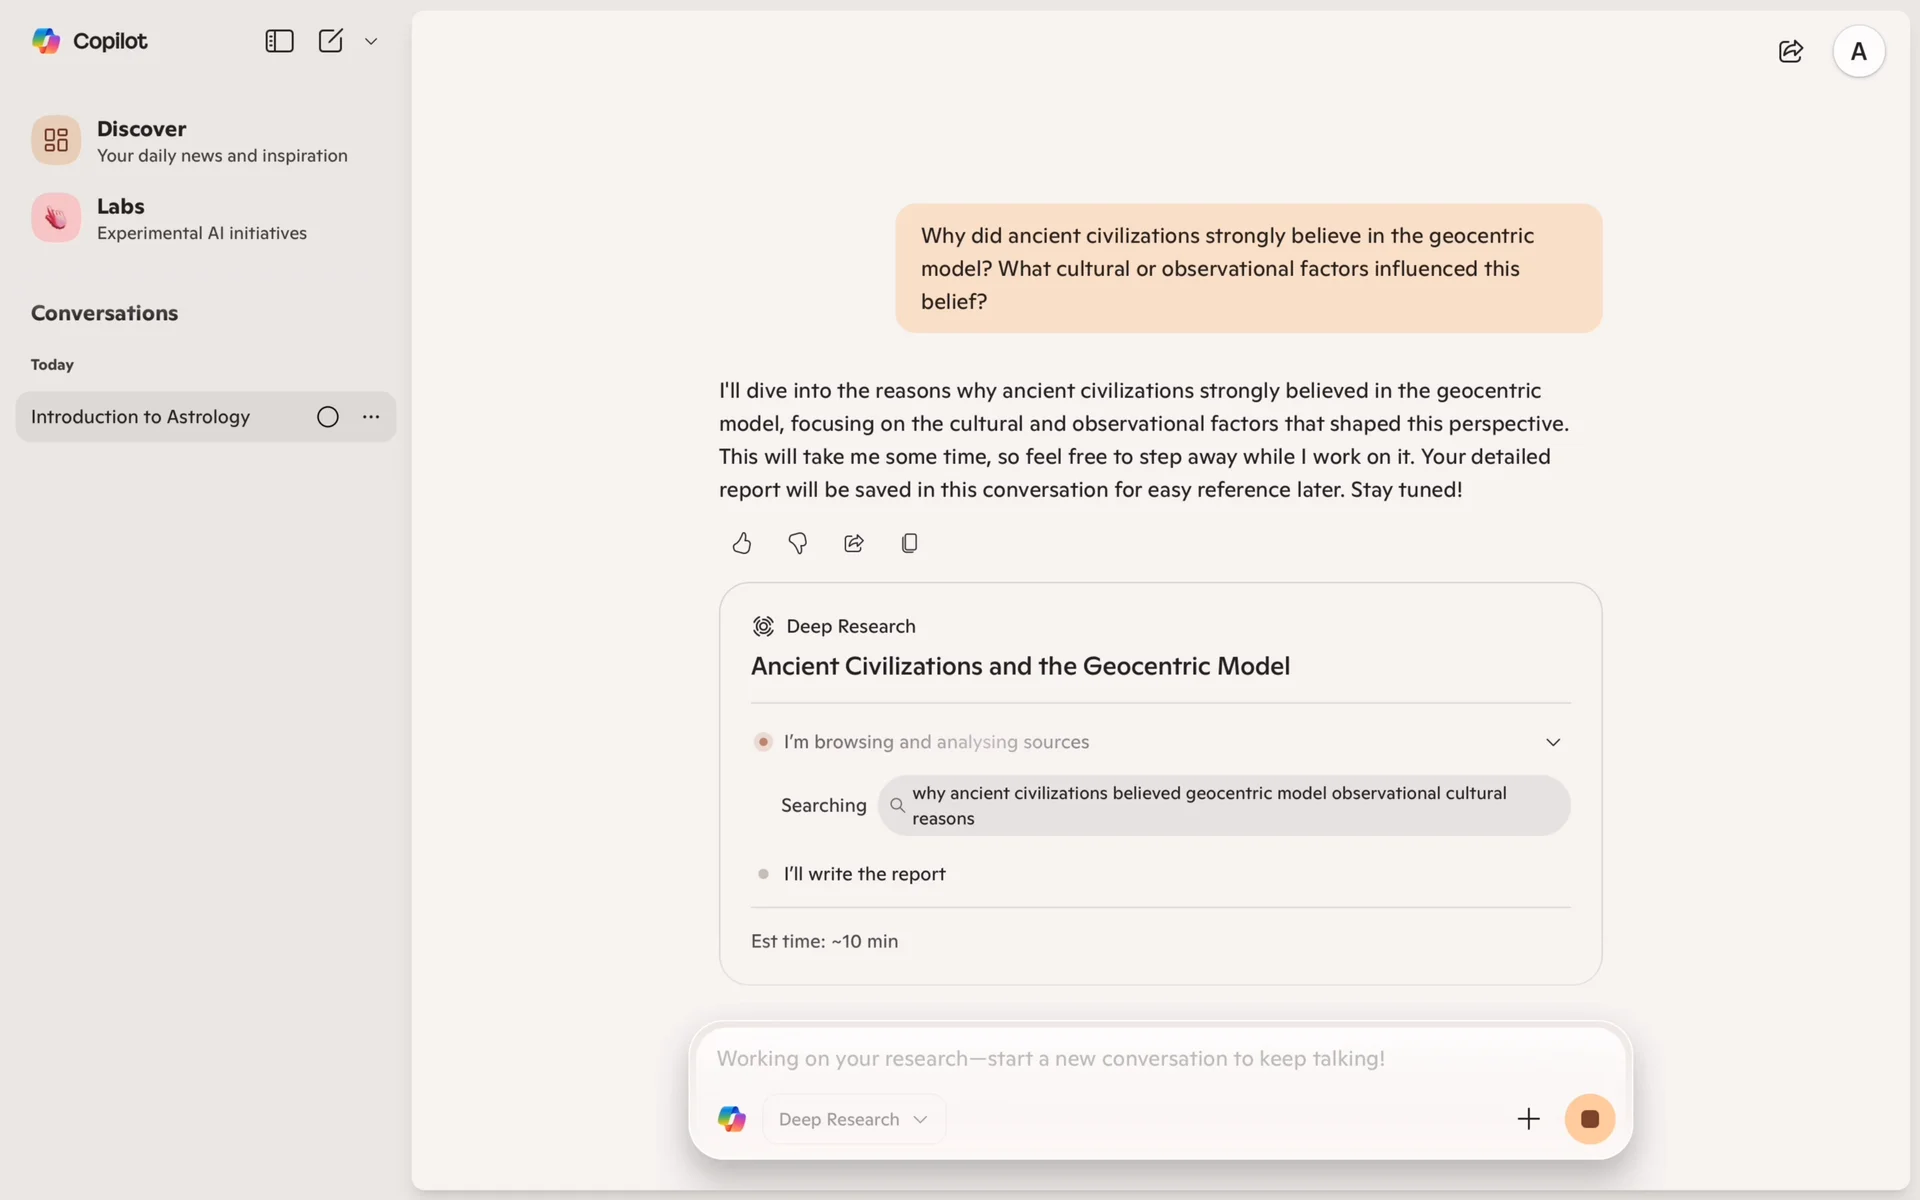Click the search query pill about the geocentric model
The height and width of the screenshot is (1200, 1920).
point(1223,805)
